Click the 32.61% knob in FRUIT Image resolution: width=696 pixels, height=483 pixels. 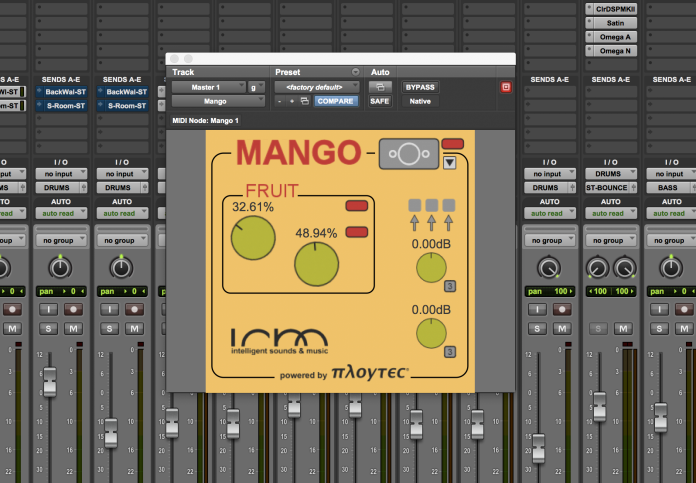[x=253, y=238]
